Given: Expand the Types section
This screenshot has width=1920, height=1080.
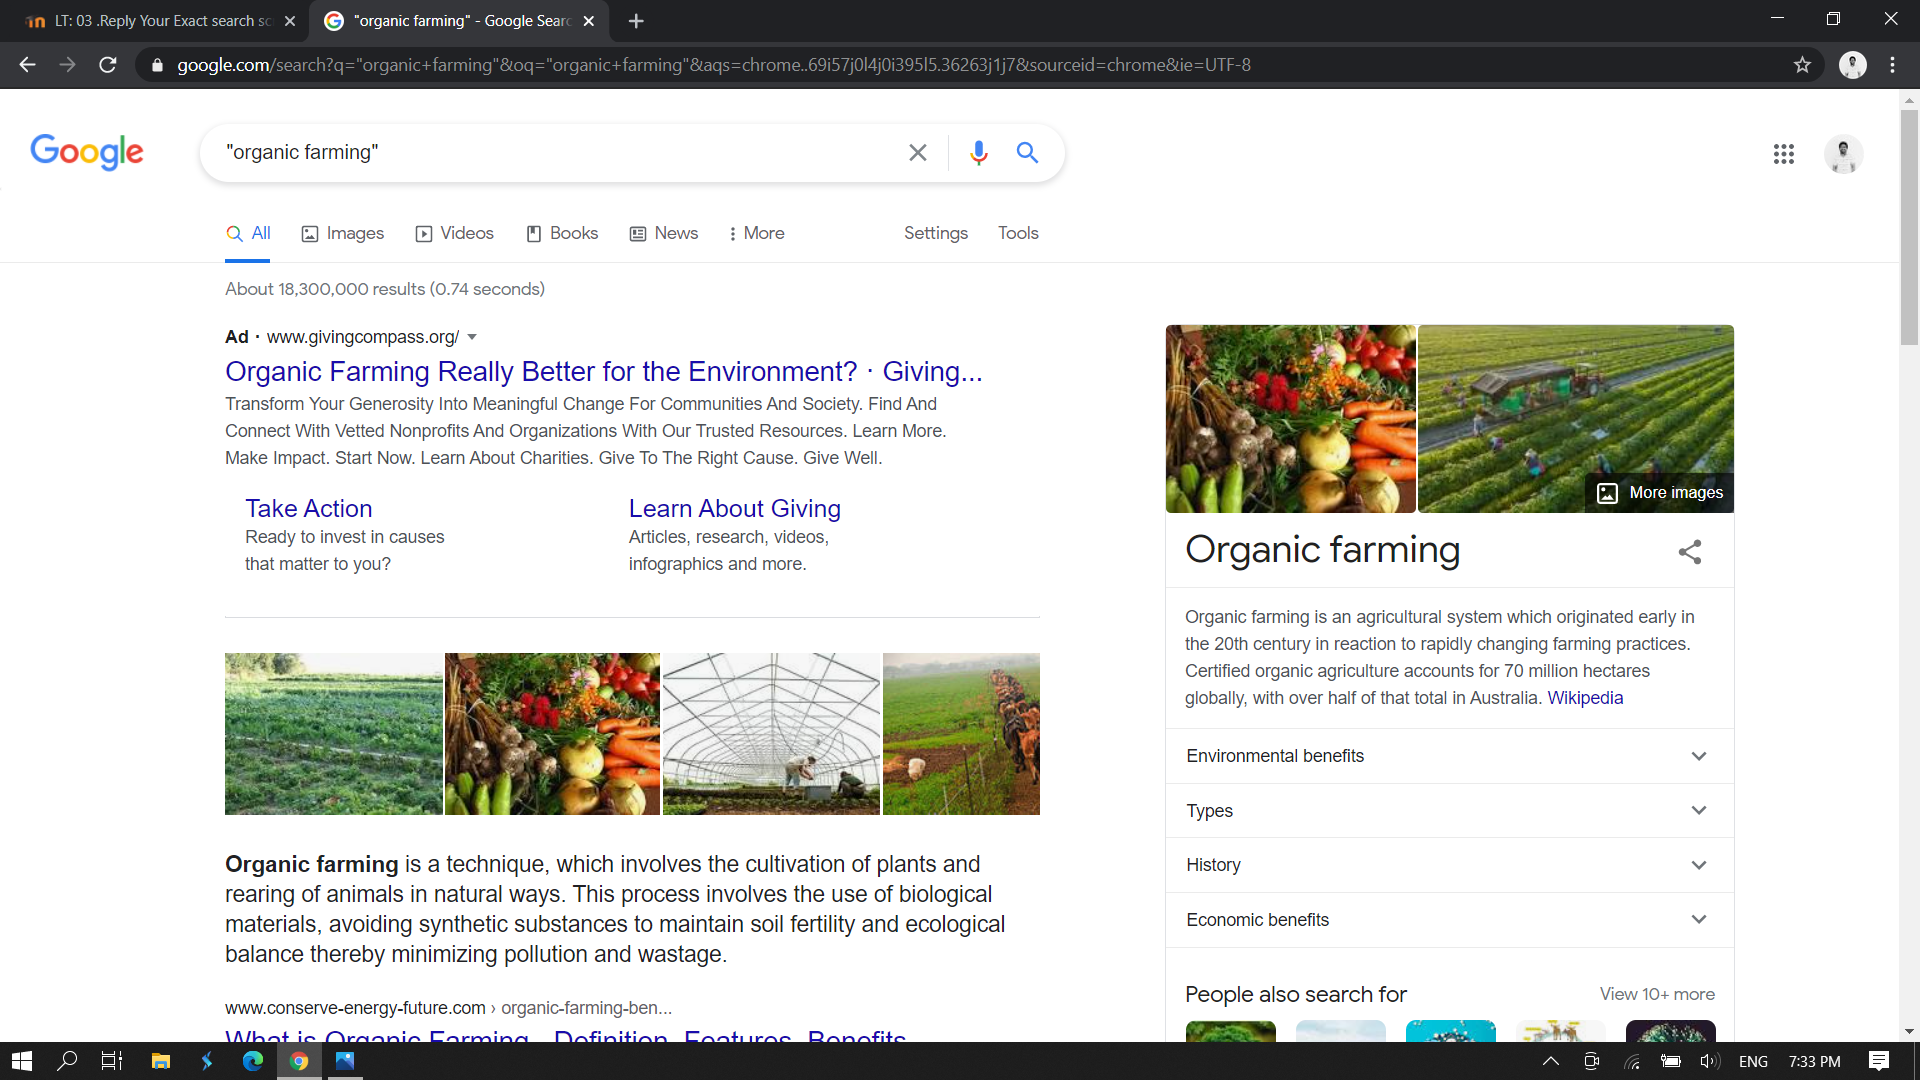Looking at the screenshot, I should coord(1449,811).
